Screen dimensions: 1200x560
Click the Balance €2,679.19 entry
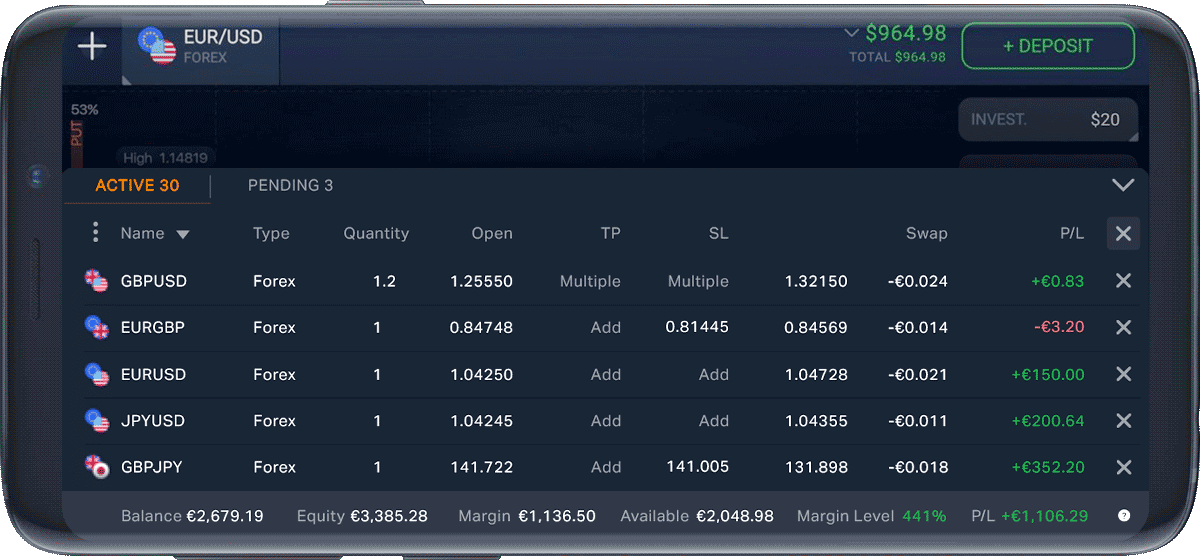(x=192, y=516)
